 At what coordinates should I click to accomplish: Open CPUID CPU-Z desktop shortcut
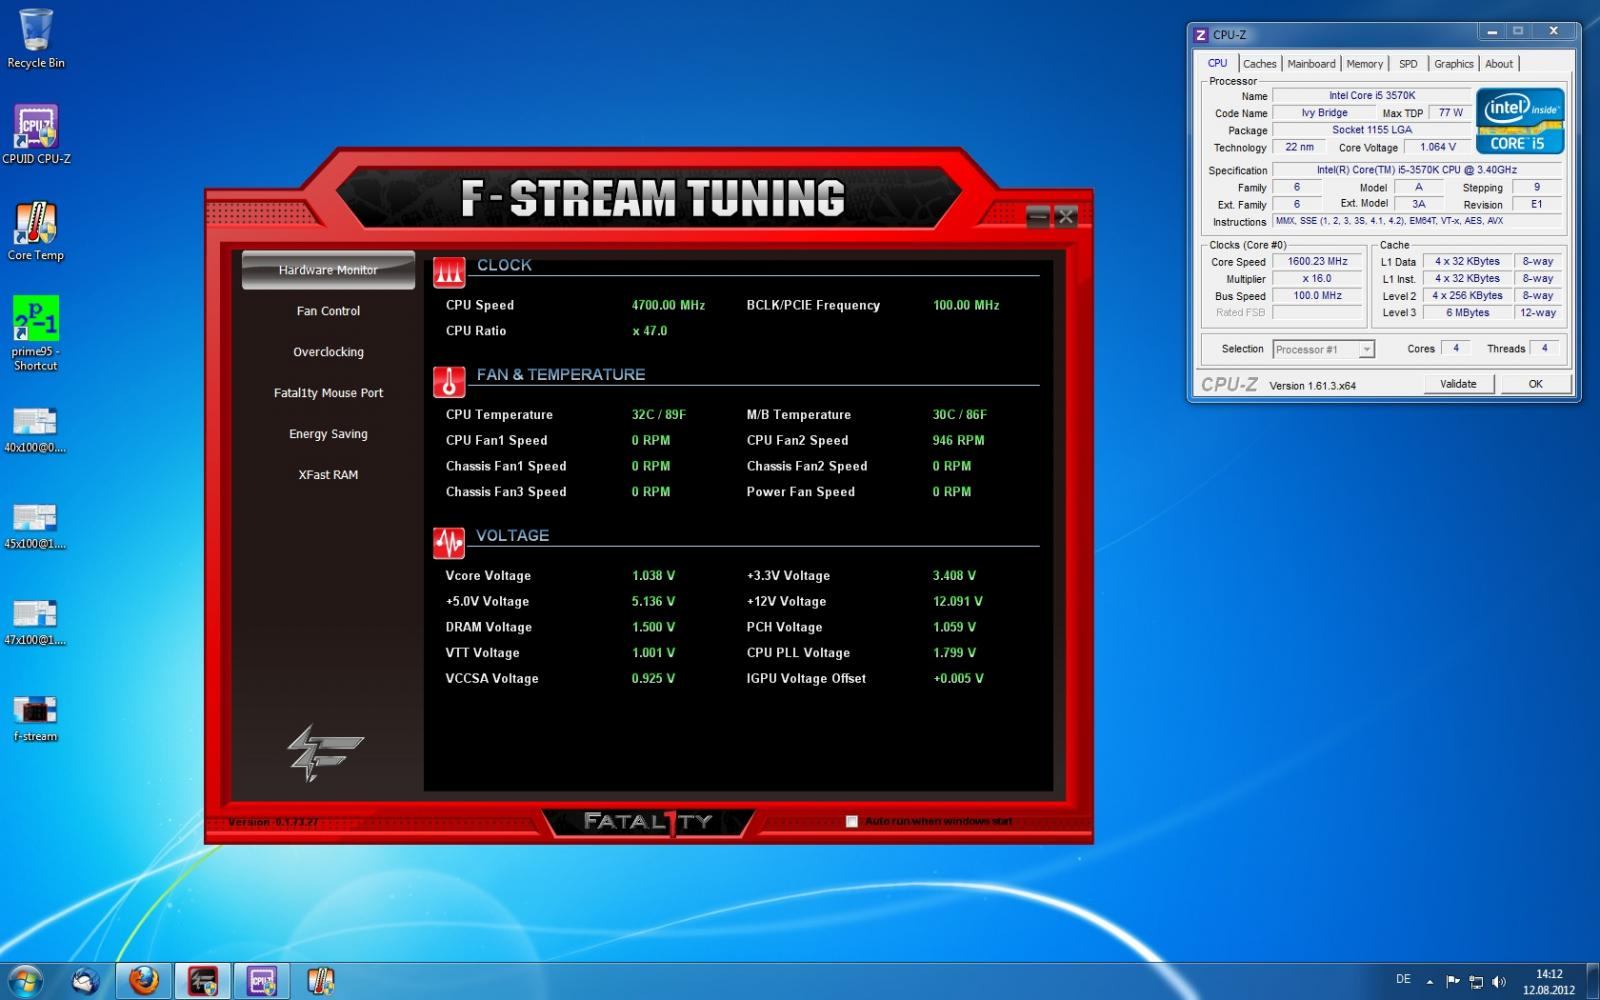[x=36, y=134]
